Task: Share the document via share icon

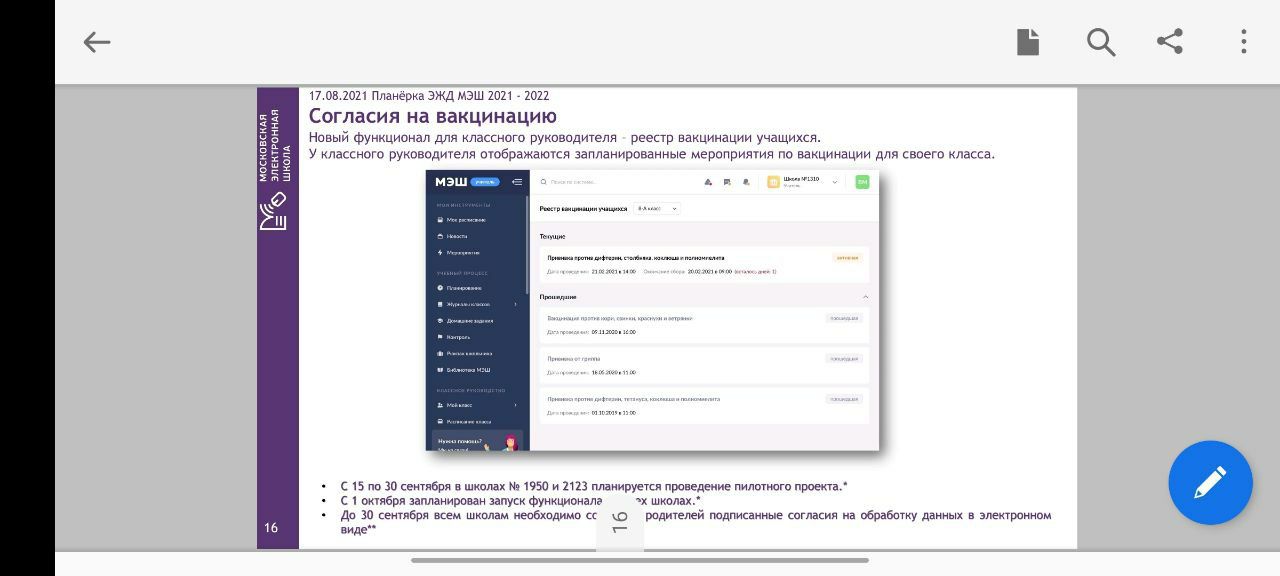Action: point(1170,41)
